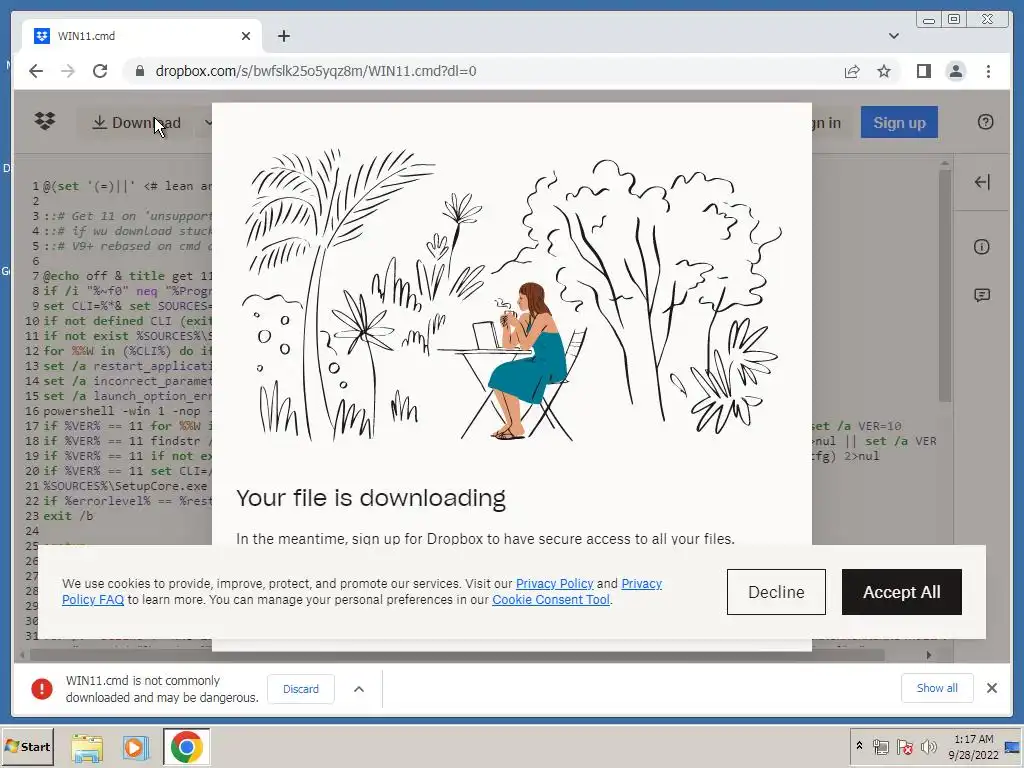Share this page using address bar icon
Viewport: 1024px width, 768px height.
pyautogui.click(x=852, y=71)
